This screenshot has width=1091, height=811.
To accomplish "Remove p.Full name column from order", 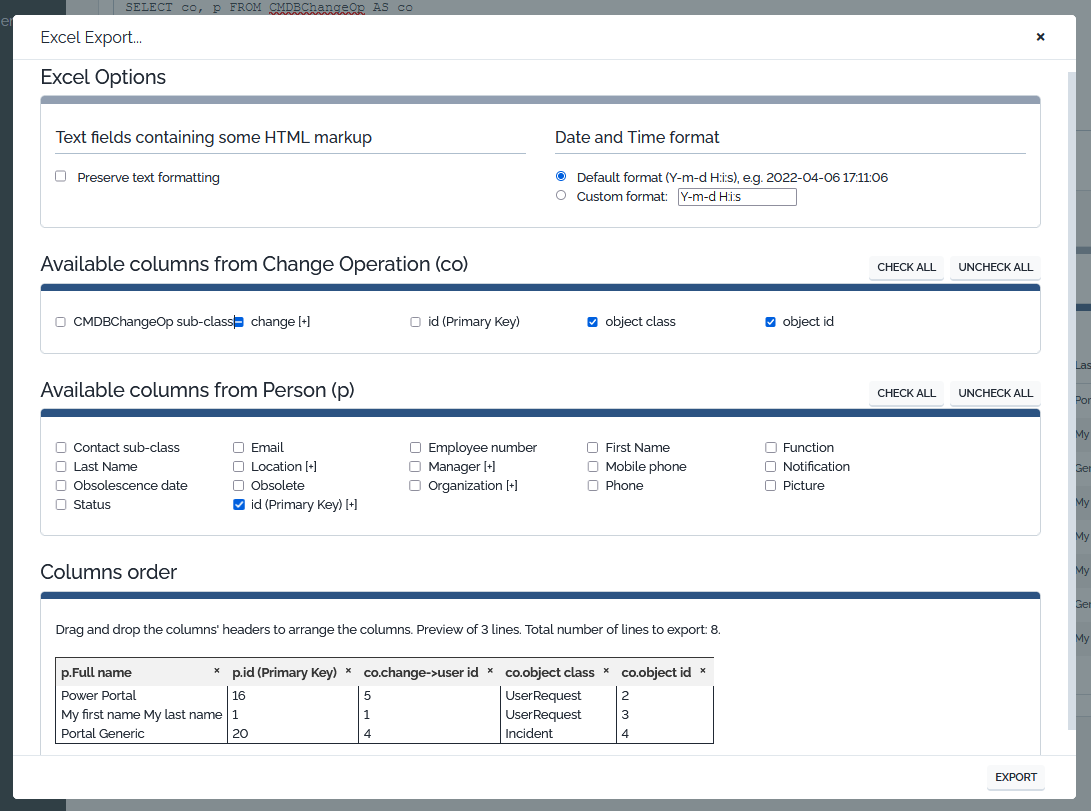I will click(x=217, y=671).
